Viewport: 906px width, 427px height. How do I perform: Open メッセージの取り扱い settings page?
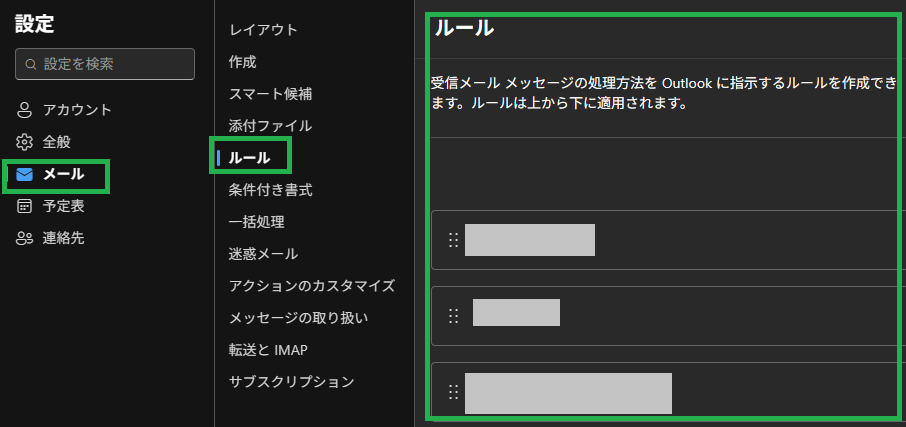298,318
